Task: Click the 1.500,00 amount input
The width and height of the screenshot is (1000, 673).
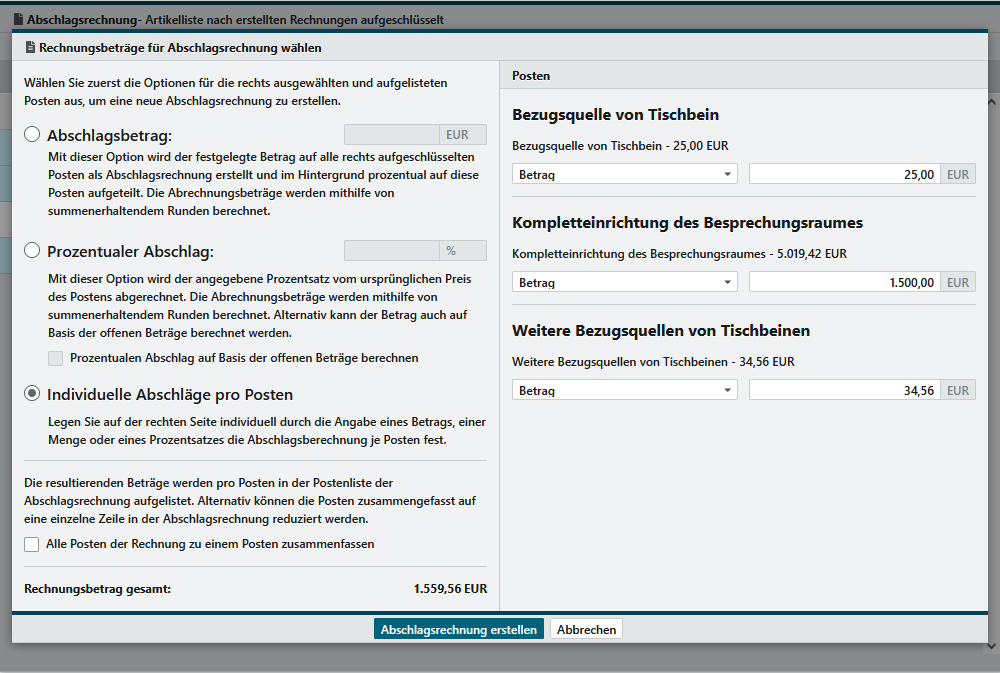Action: tap(844, 282)
